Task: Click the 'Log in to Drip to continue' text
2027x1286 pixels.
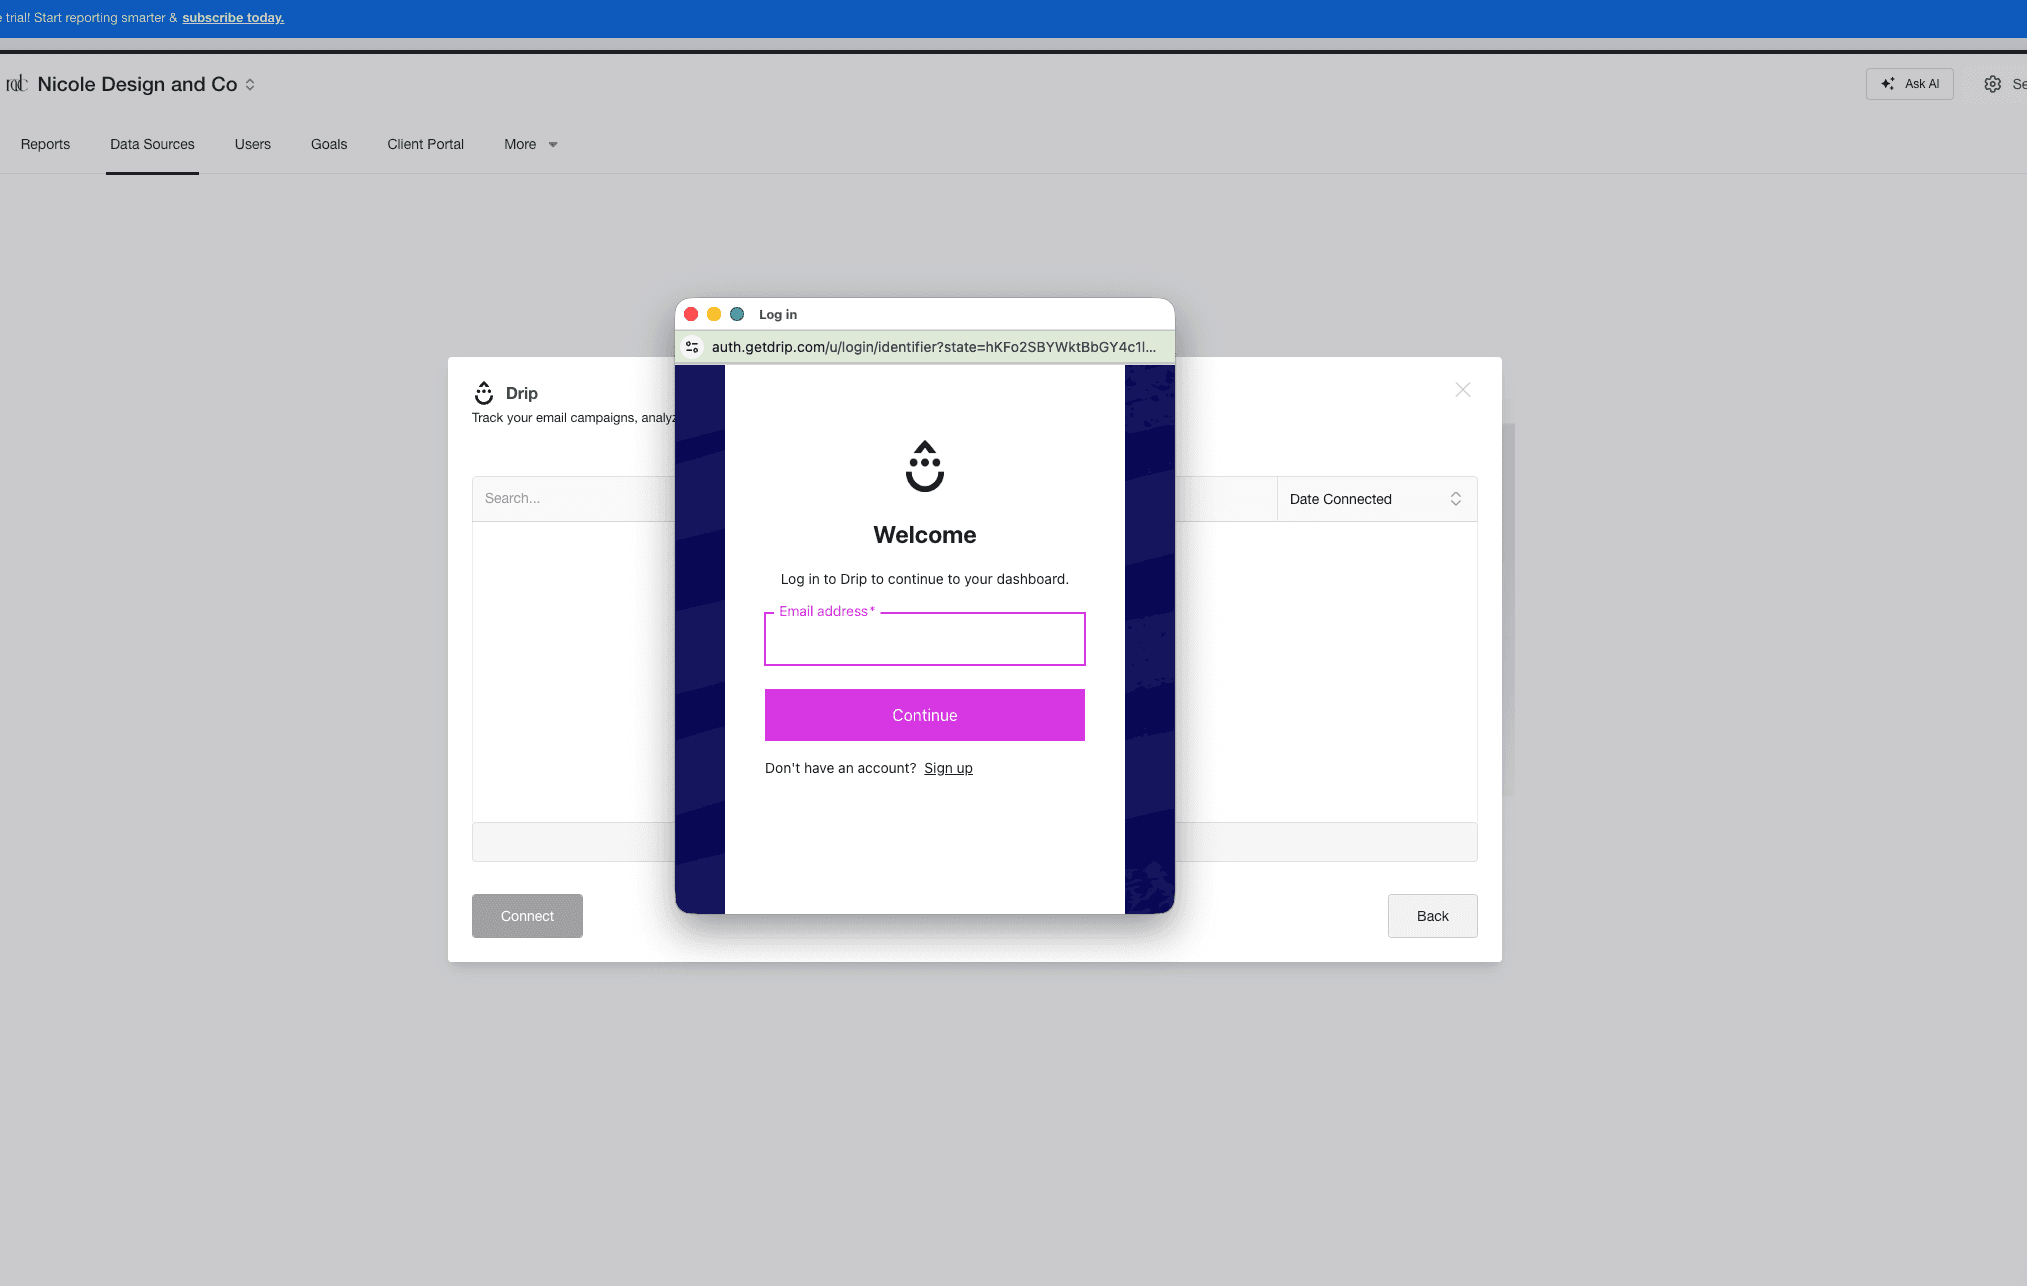Action: click(x=924, y=579)
